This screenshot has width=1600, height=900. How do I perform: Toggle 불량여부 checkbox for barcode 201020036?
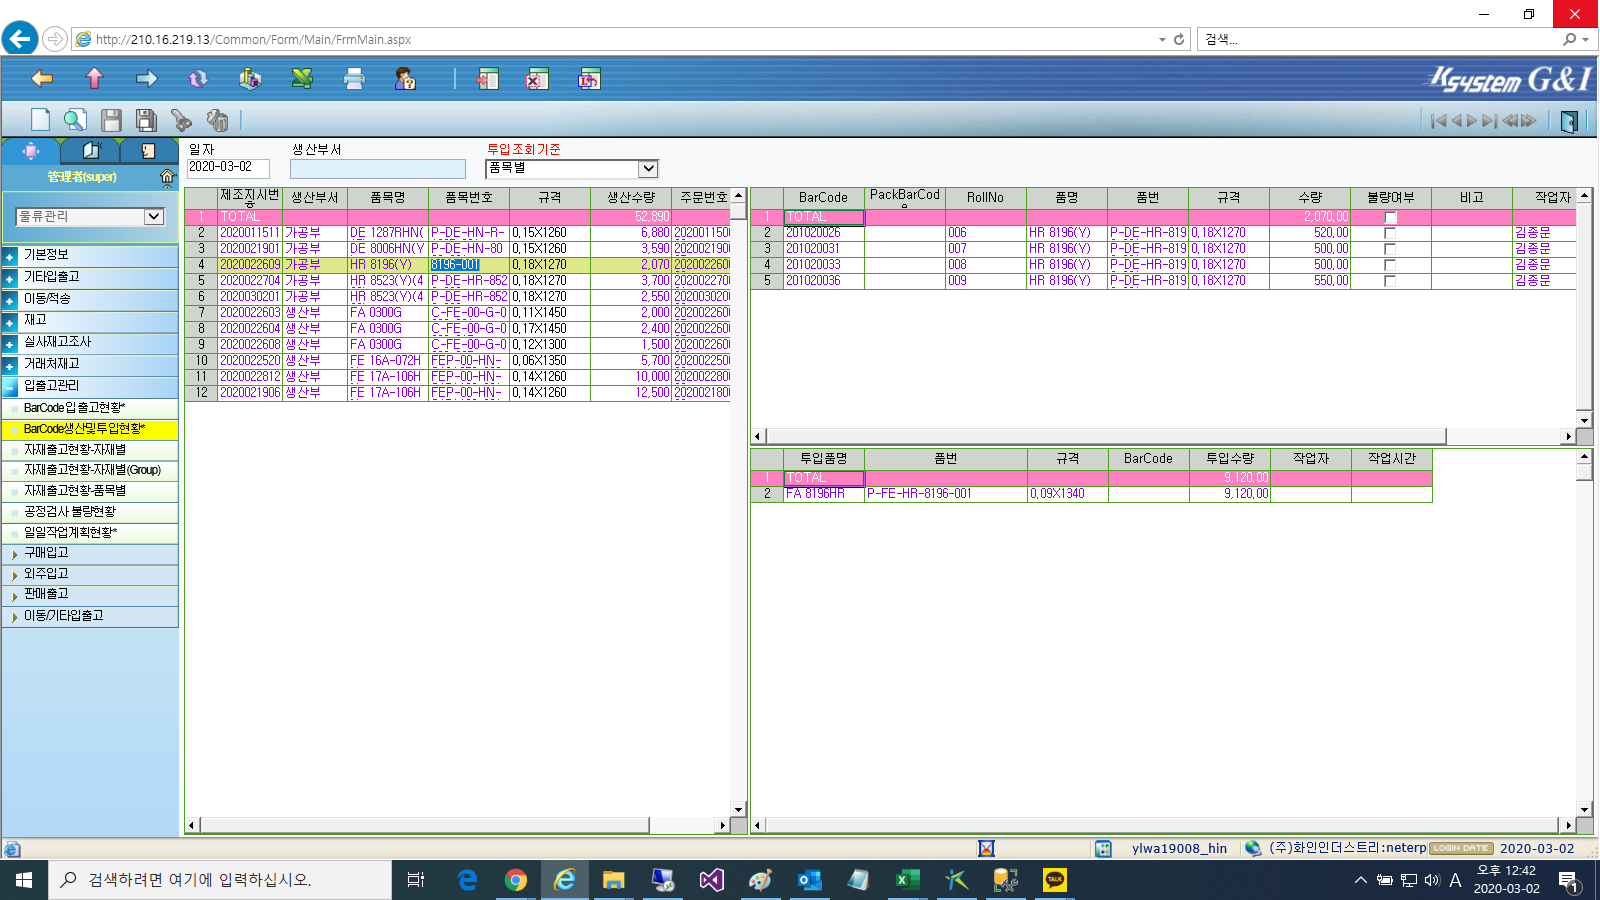[x=1390, y=281]
